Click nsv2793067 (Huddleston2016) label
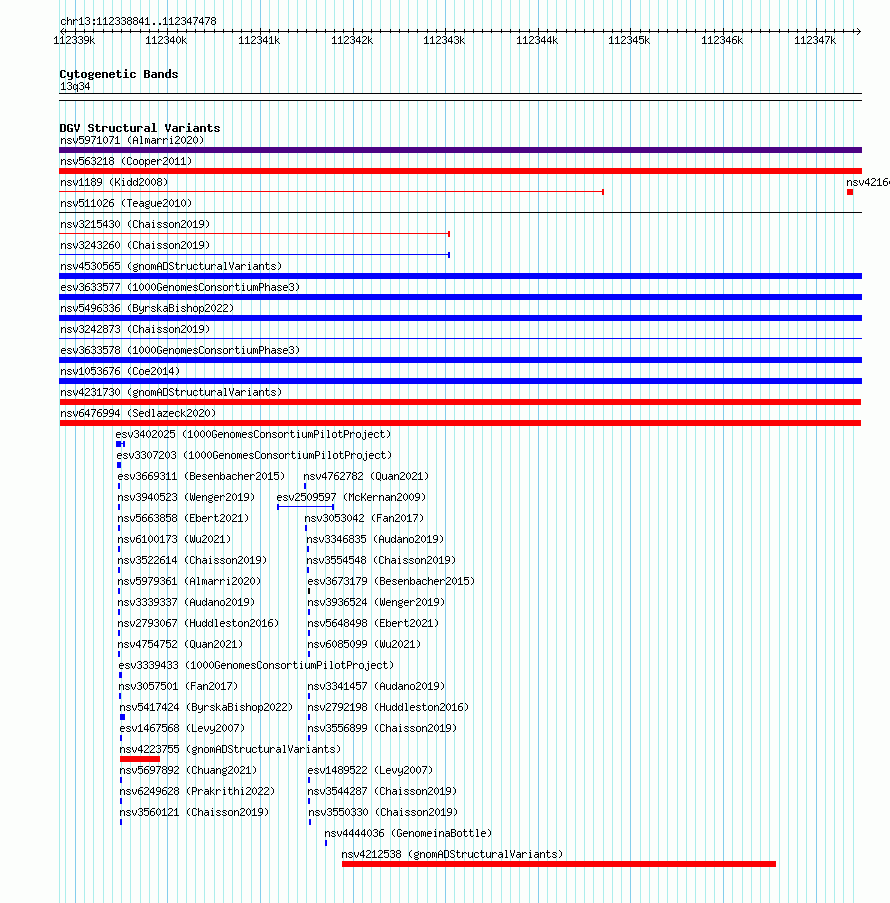The width and height of the screenshot is (890, 903). (199, 624)
